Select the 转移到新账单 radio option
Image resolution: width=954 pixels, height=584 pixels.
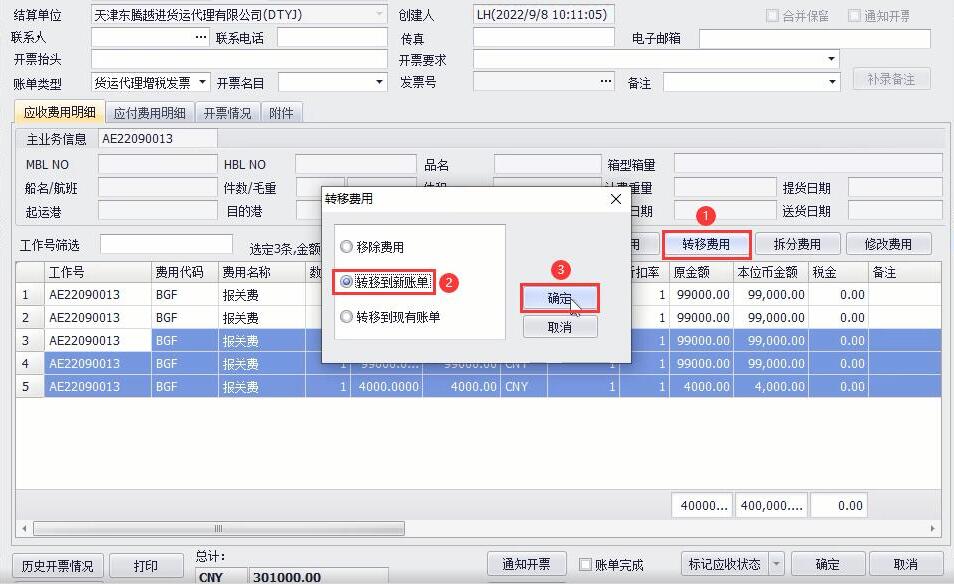(x=347, y=282)
